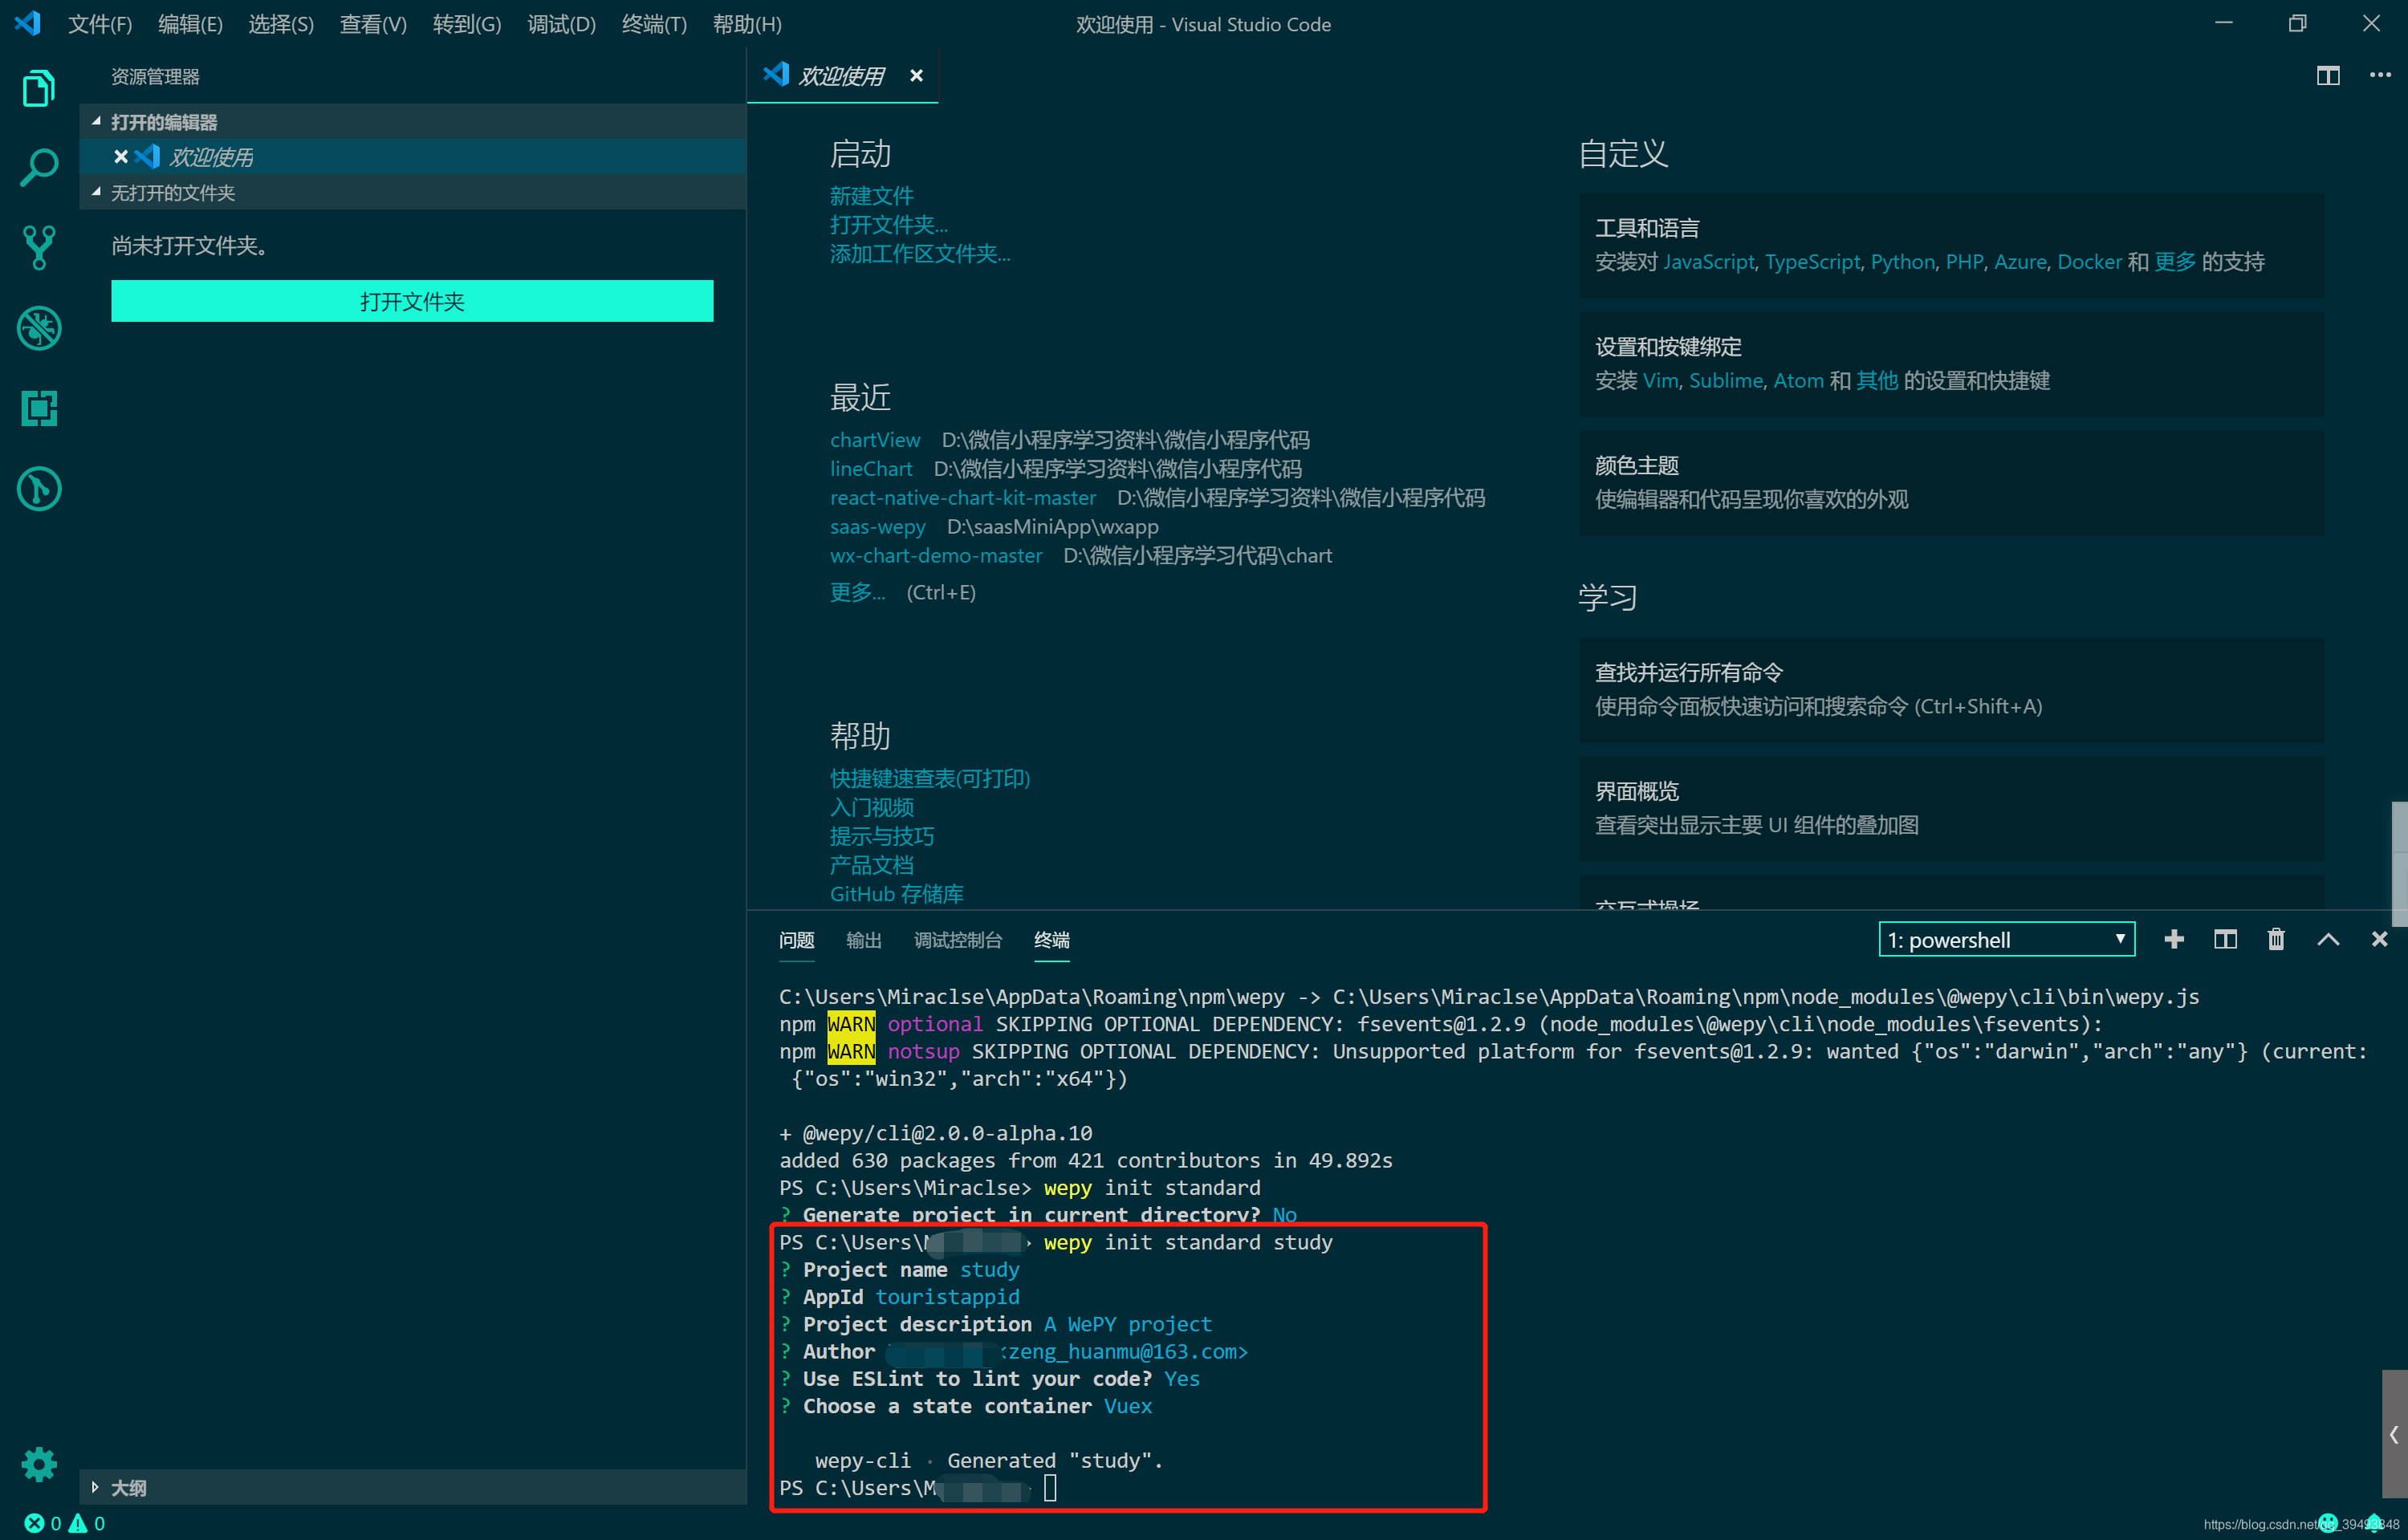Open the Manage gear icon
Image resolution: width=2408 pixels, height=1540 pixels.
(38, 1465)
